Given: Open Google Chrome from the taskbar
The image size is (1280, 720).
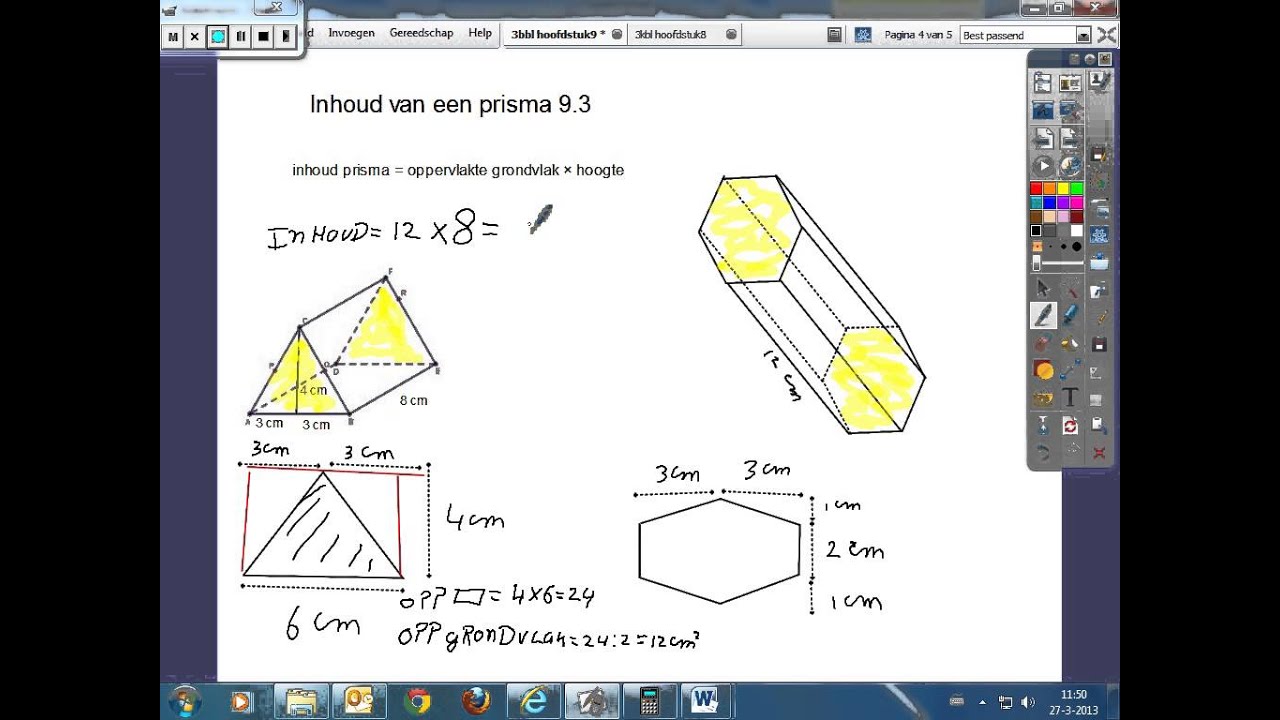Looking at the screenshot, I should click(x=418, y=701).
